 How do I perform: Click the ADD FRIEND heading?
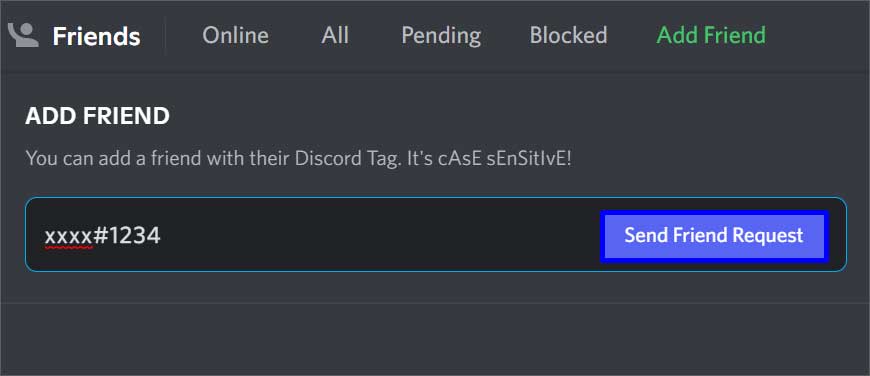click(98, 116)
